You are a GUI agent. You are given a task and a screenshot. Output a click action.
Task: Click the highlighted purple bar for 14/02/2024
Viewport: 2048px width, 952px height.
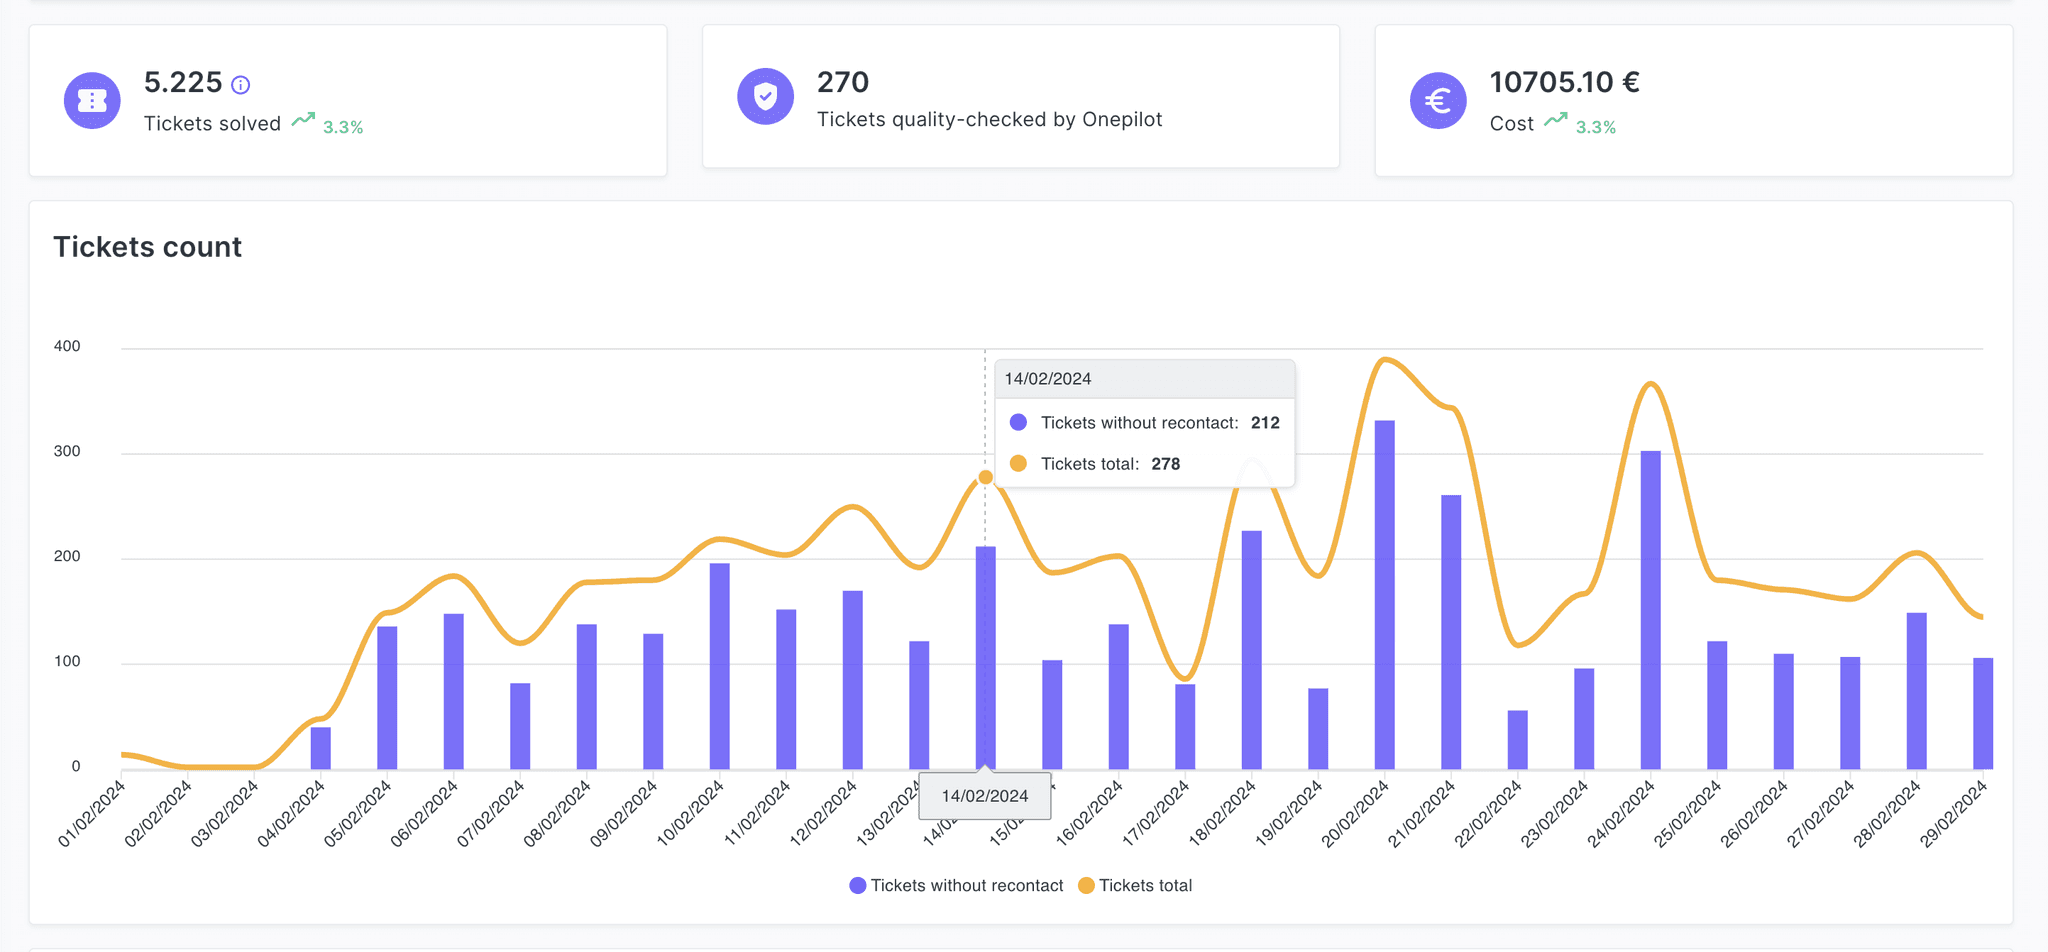pyautogui.click(x=986, y=658)
